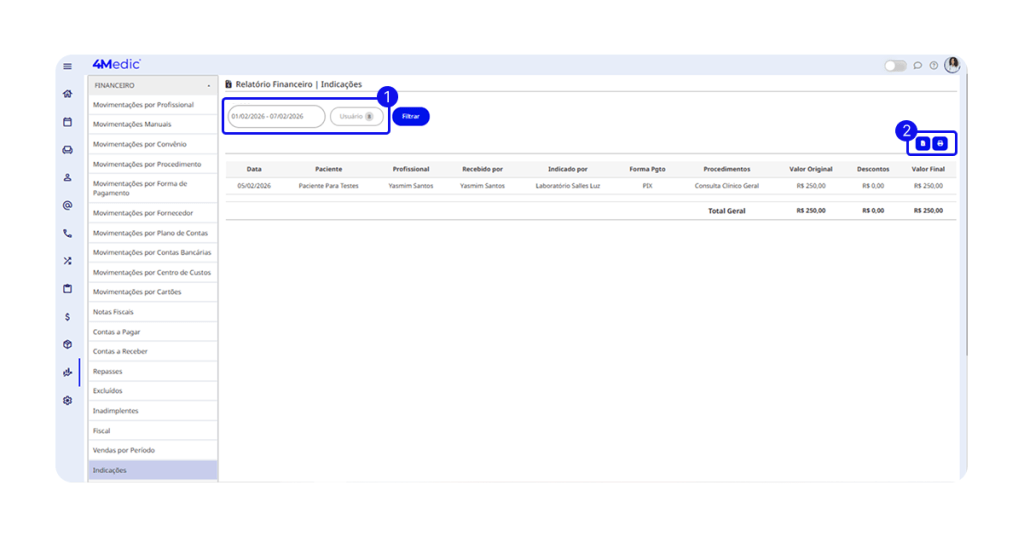The height and width of the screenshot is (537, 1024).
Task: Select Contas a Pagar menu item
Action: [x=152, y=332]
